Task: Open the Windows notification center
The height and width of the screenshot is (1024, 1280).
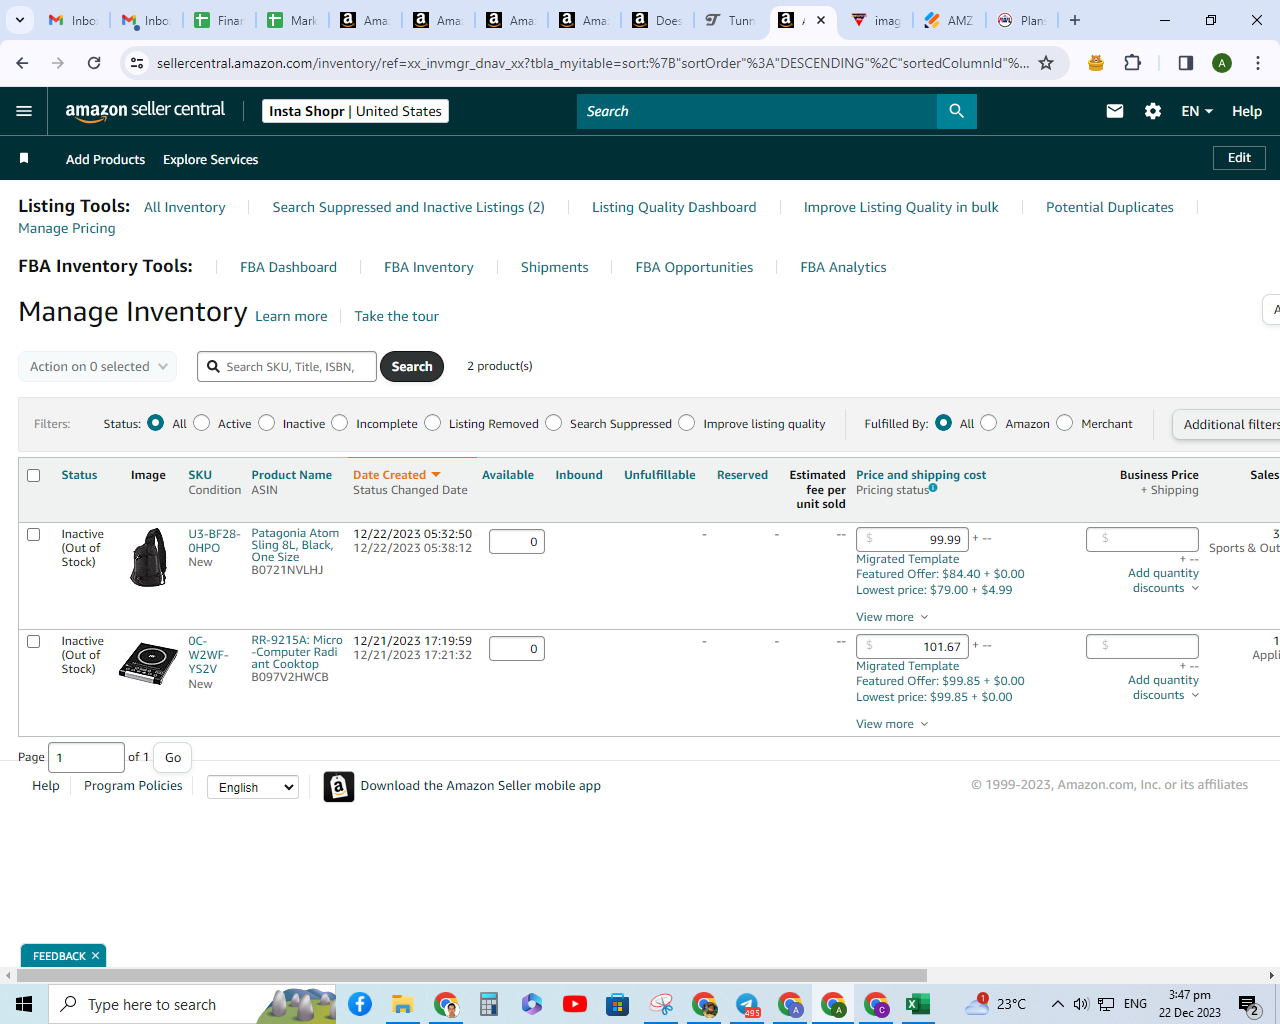Action: pyautogui.click(x=1248, y=1004)
